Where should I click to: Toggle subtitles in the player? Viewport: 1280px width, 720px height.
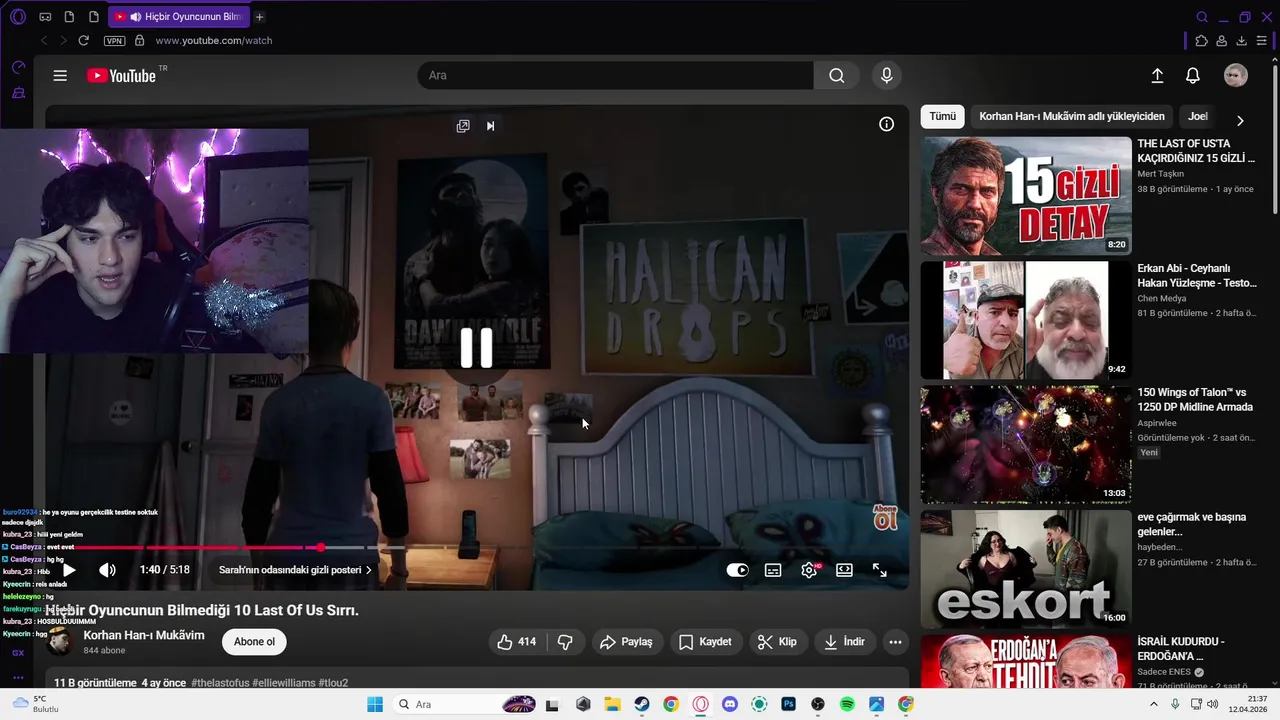tap(773, 570)
